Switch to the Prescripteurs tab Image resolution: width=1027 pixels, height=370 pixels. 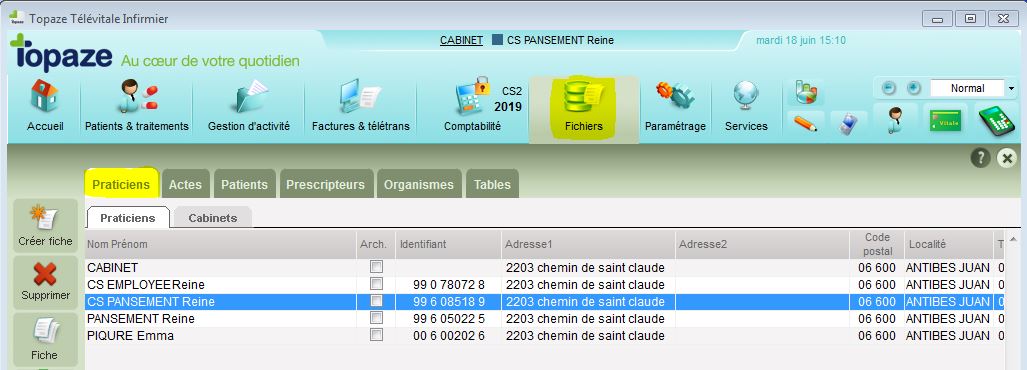click(x=326, y=184)
